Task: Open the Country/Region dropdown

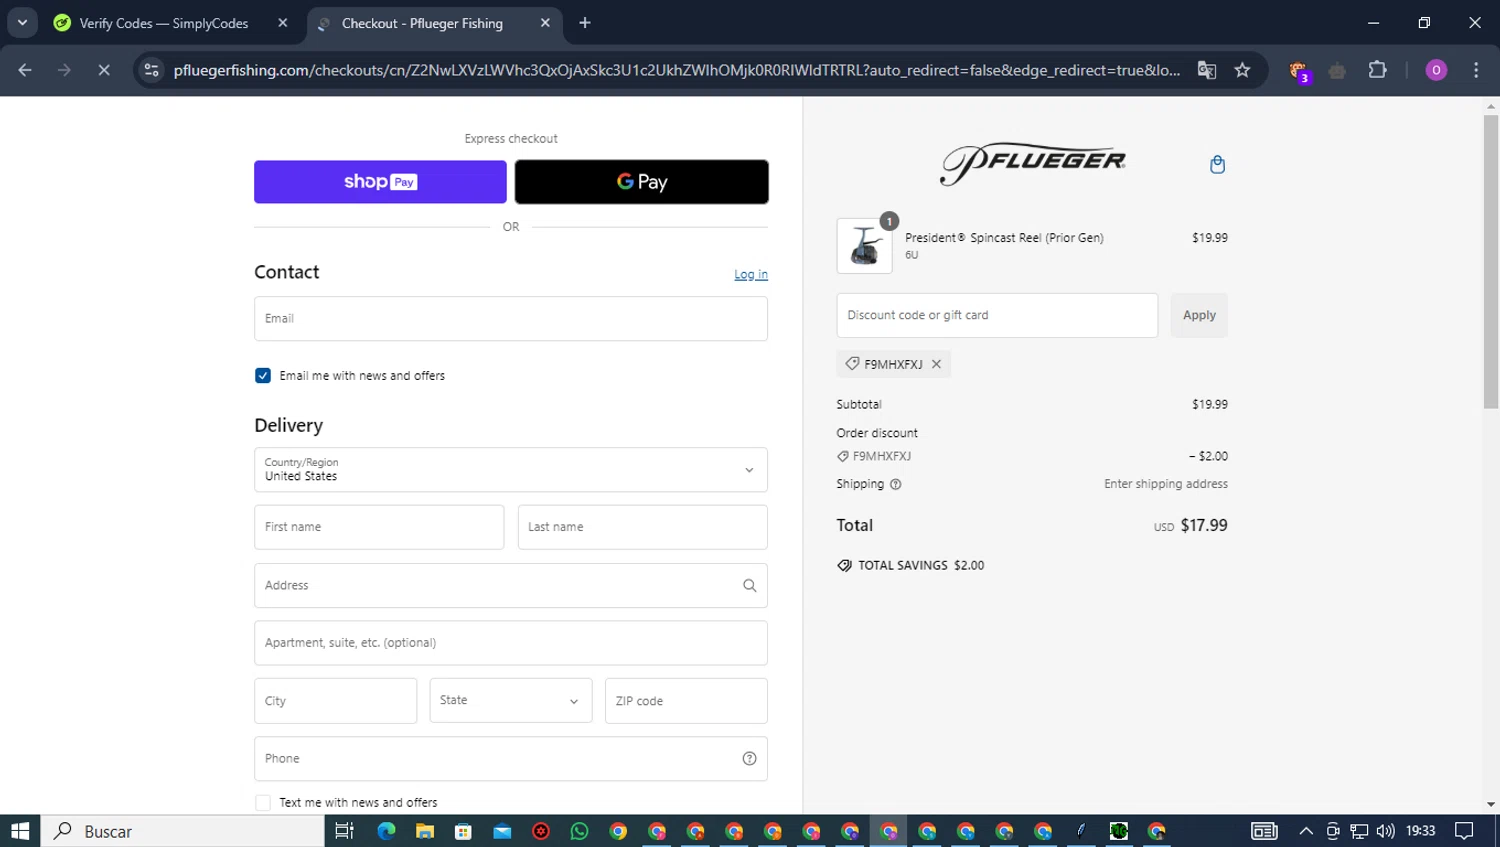Action: pos(511,470)
